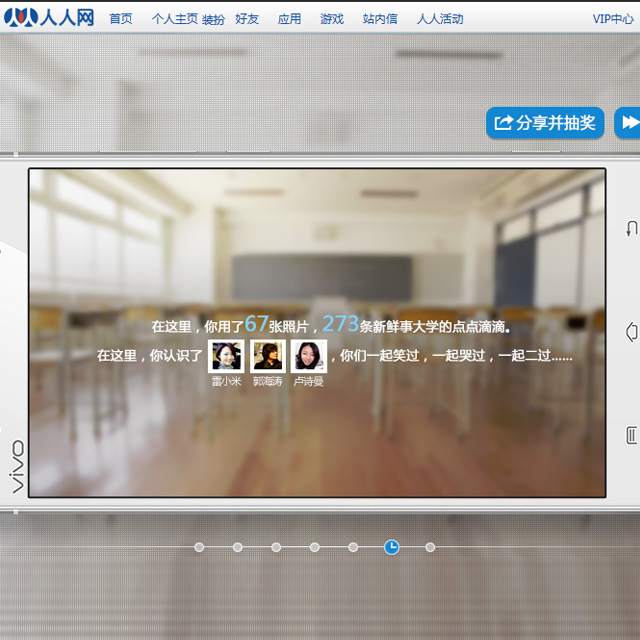Image resolution: width=640 pixels, height=640 pixels.
Task: Open the 首页 home menu item
Action: 121,19
